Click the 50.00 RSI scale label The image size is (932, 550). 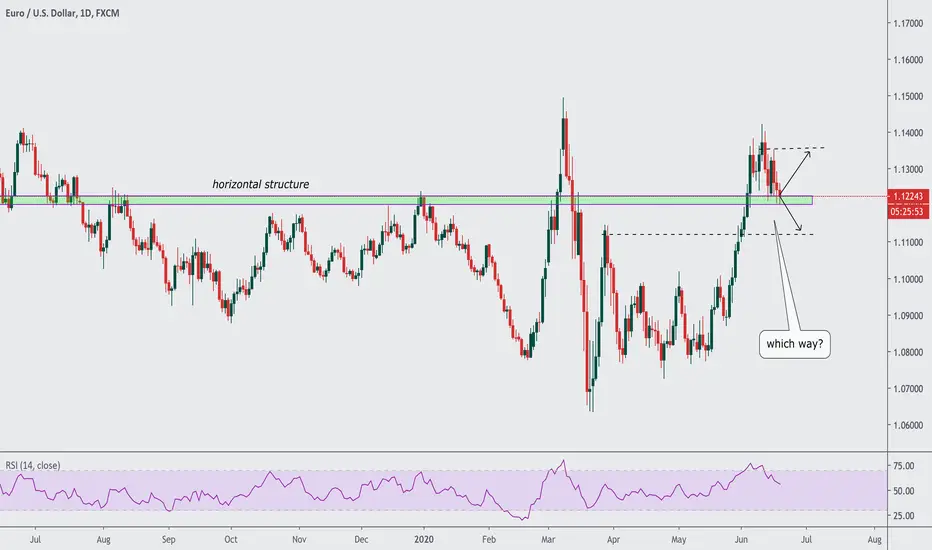pos(903,491)
